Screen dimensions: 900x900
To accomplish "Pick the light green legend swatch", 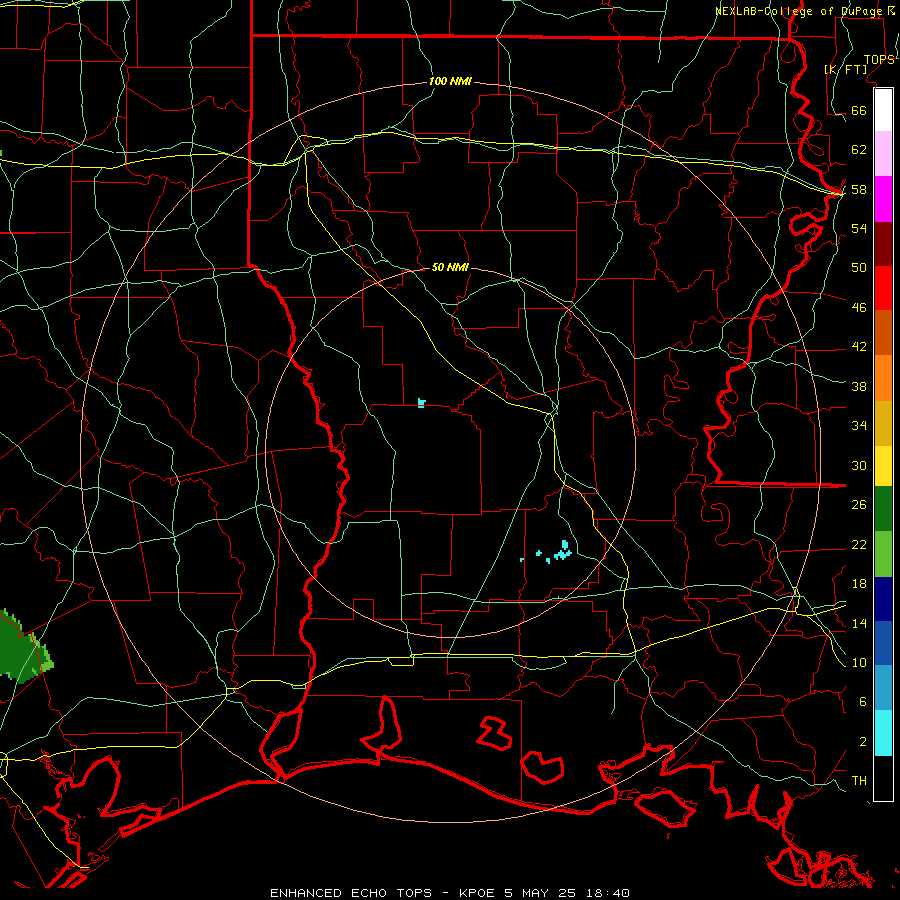I will click(x=883, y=554).
